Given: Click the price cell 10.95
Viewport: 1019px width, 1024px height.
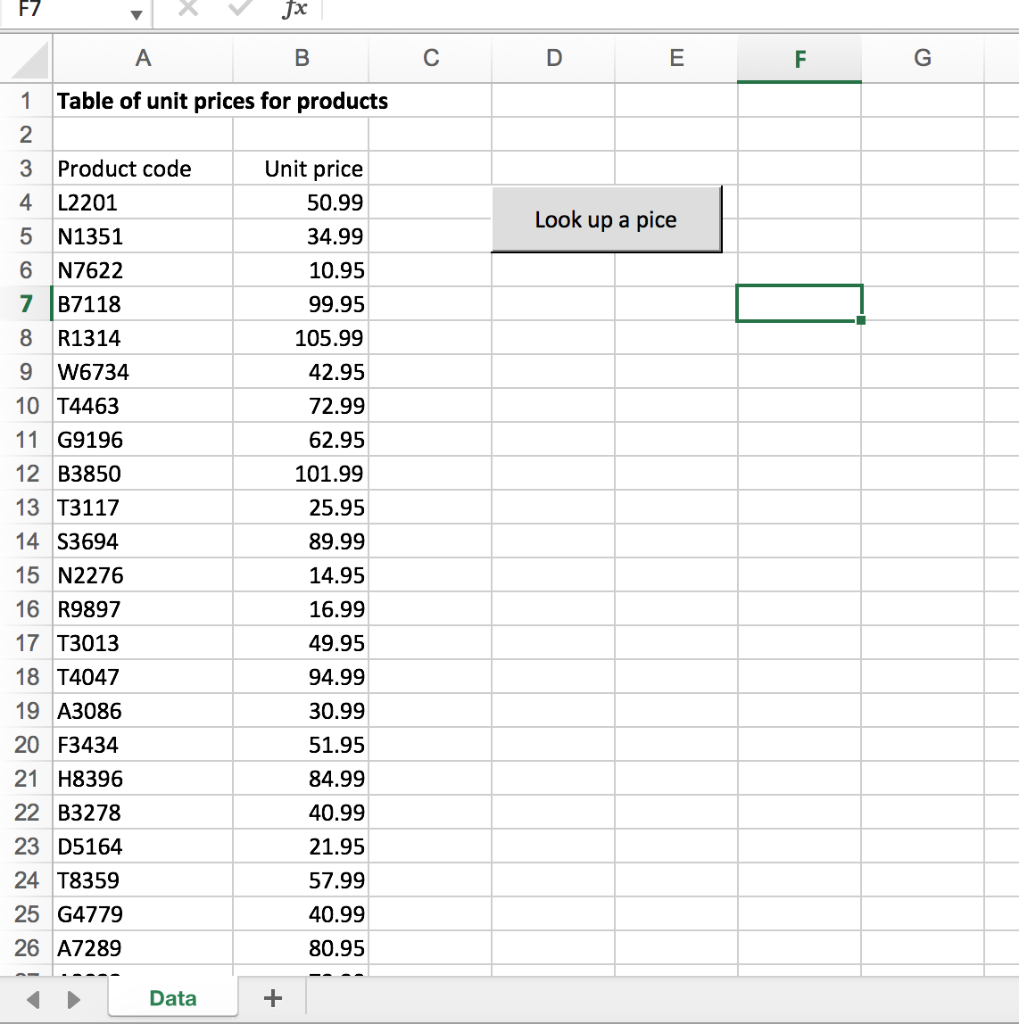Looking at the screenshot, I should click(x=301, y=270).
